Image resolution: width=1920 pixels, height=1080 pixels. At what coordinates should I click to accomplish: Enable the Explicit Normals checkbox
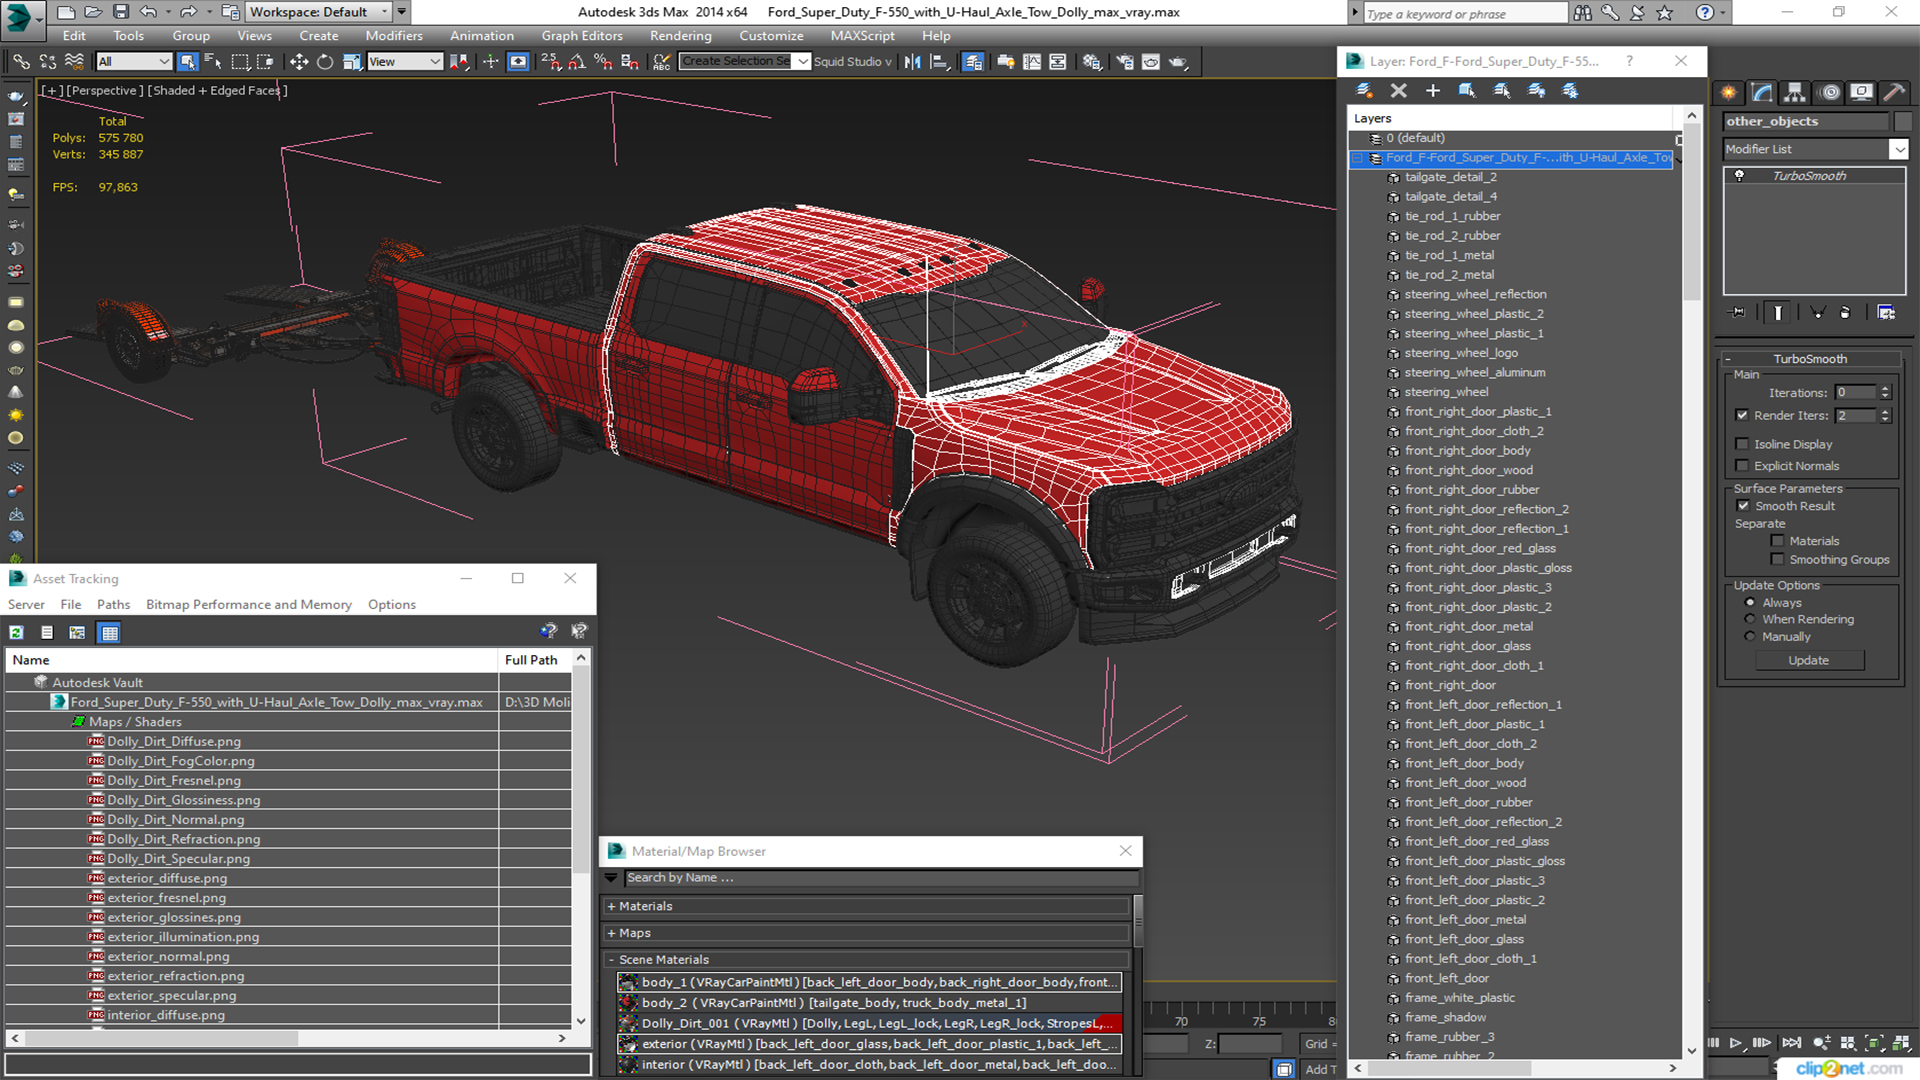pyautogui.click(x=1742, y=466)
